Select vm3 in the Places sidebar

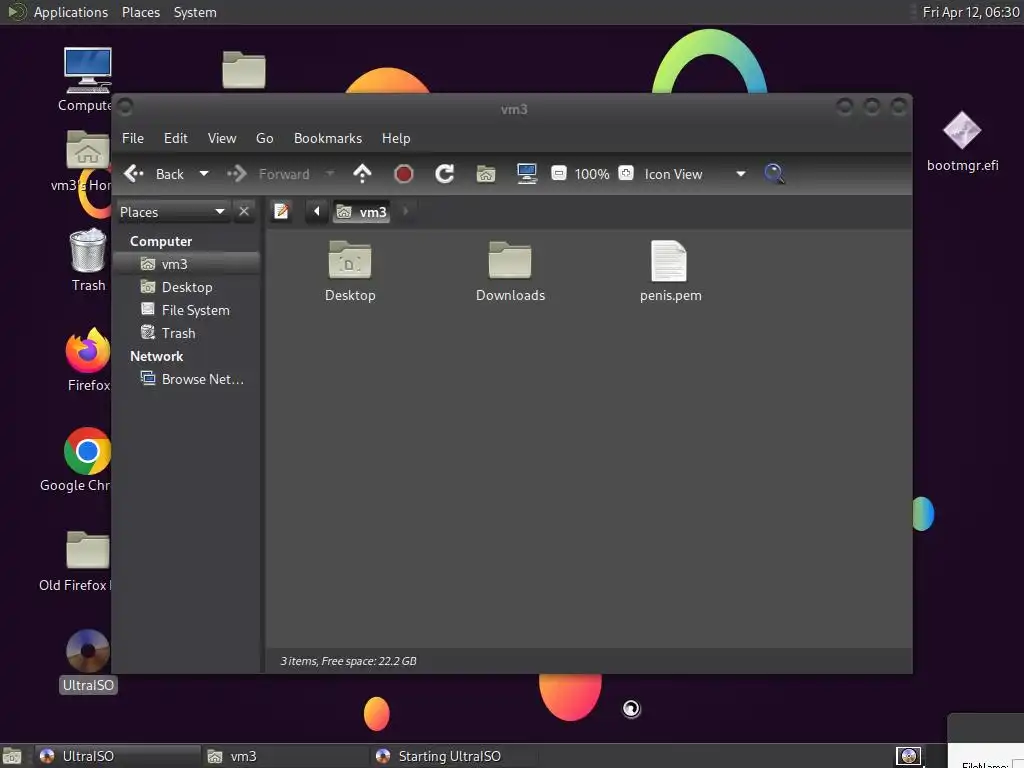coord(186,264)
